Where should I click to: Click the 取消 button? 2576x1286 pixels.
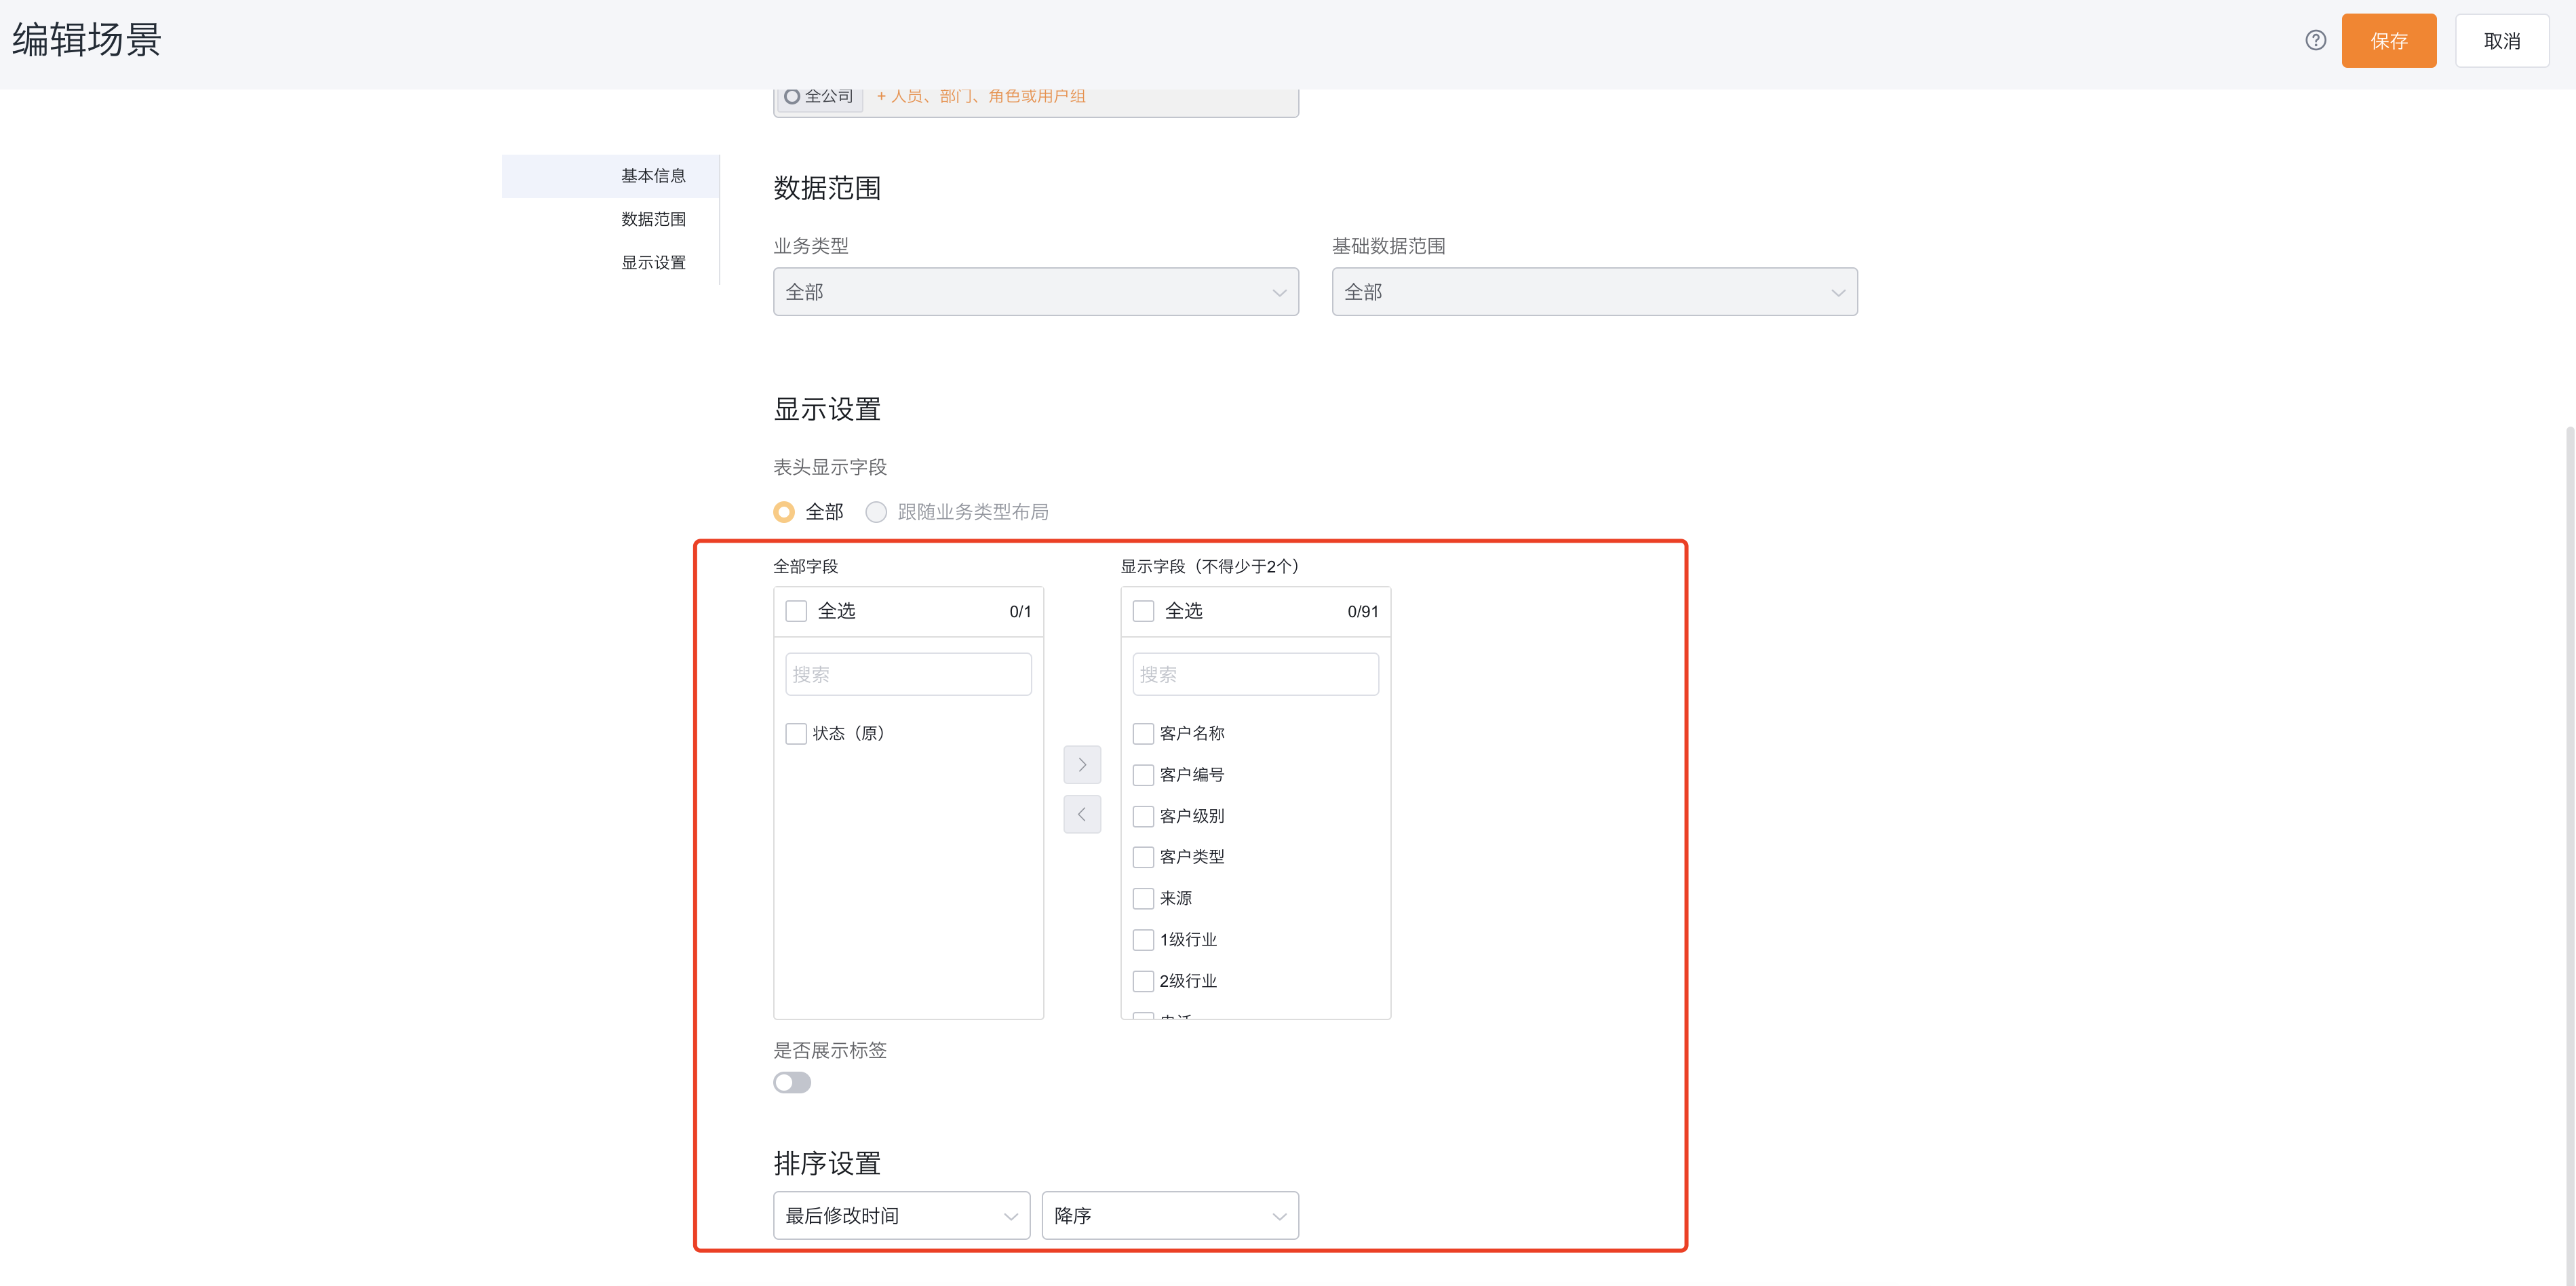pyautogui.click(x=2502, y=41)
